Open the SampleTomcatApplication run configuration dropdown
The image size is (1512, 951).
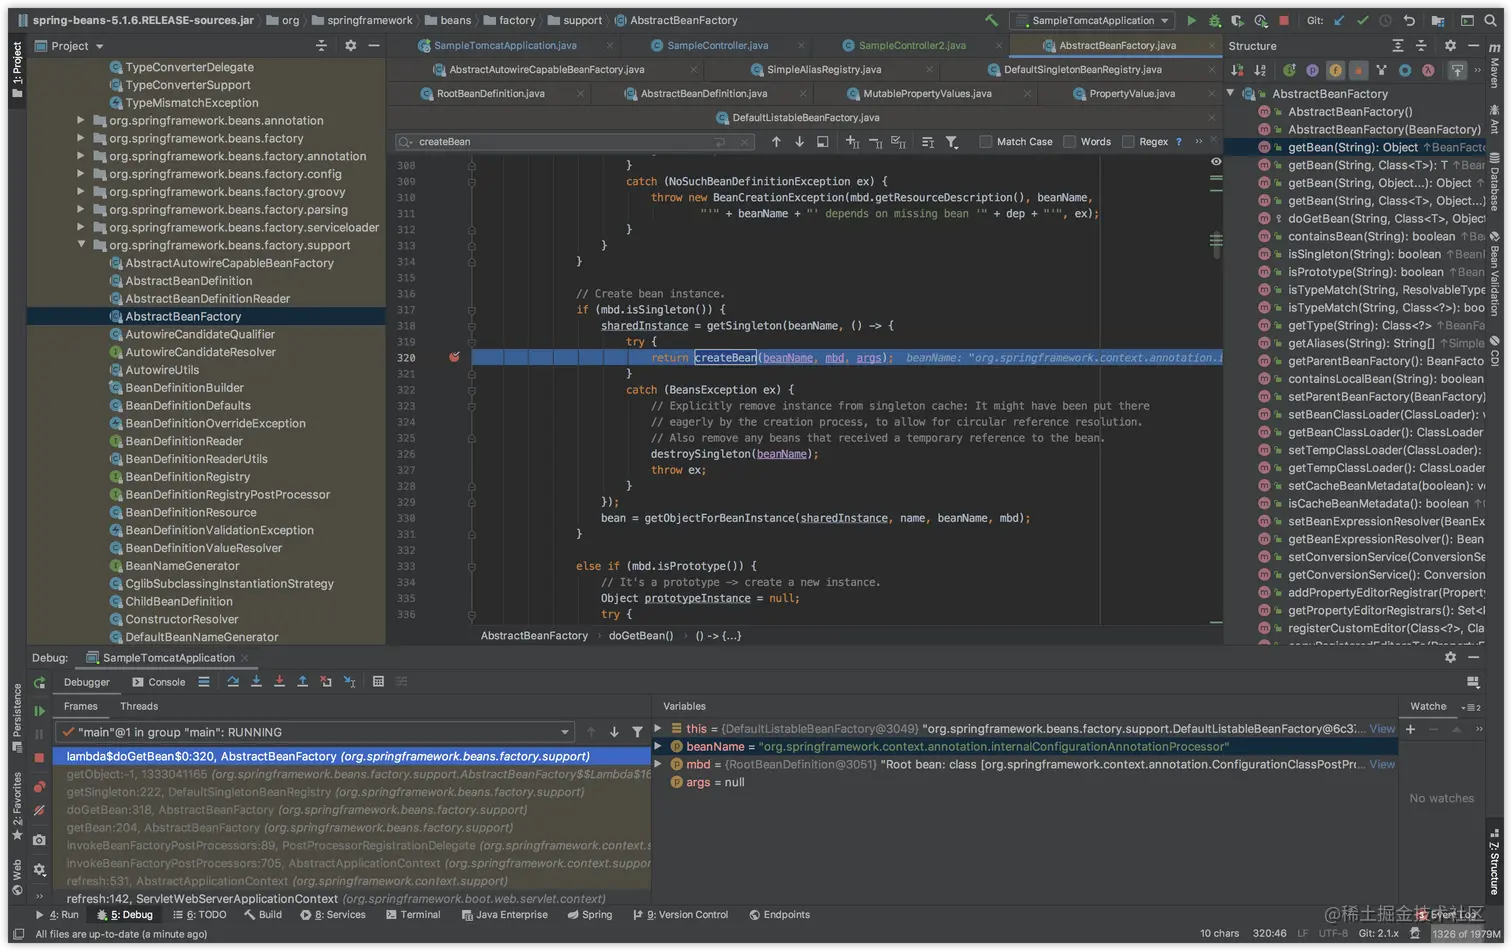pos(1091,20)
